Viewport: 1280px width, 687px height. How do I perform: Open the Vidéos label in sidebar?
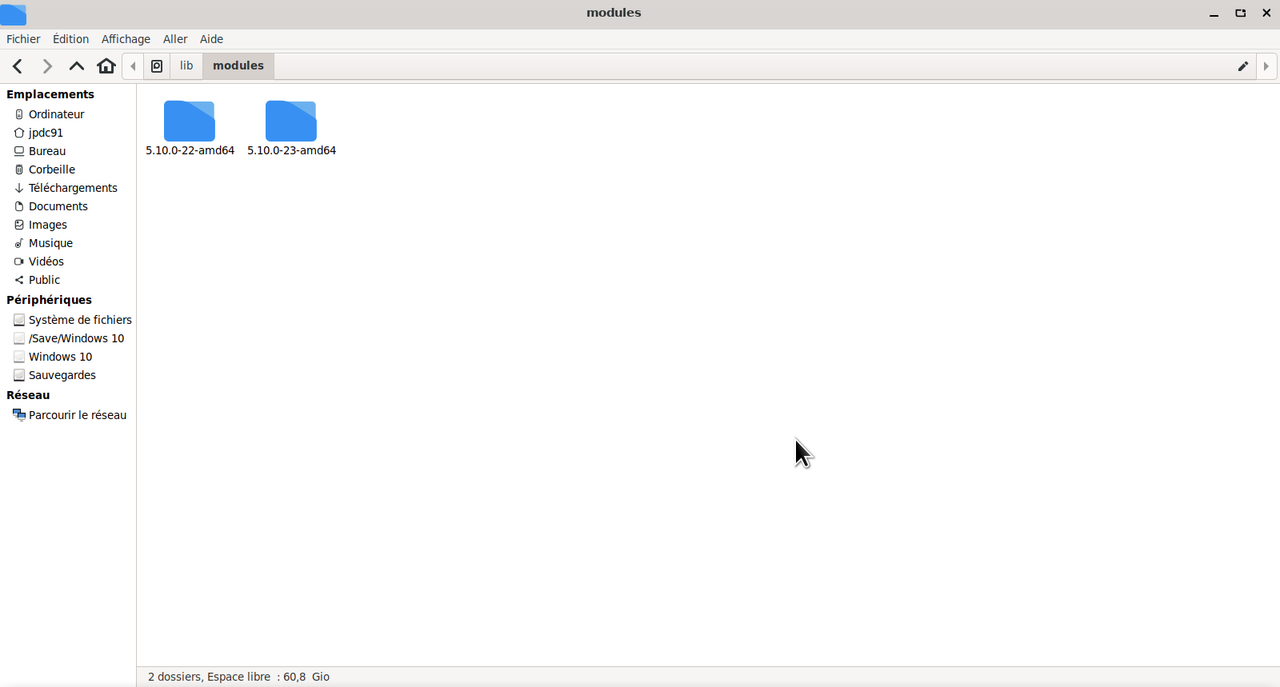pyautogui.click(x=46, y=262)
